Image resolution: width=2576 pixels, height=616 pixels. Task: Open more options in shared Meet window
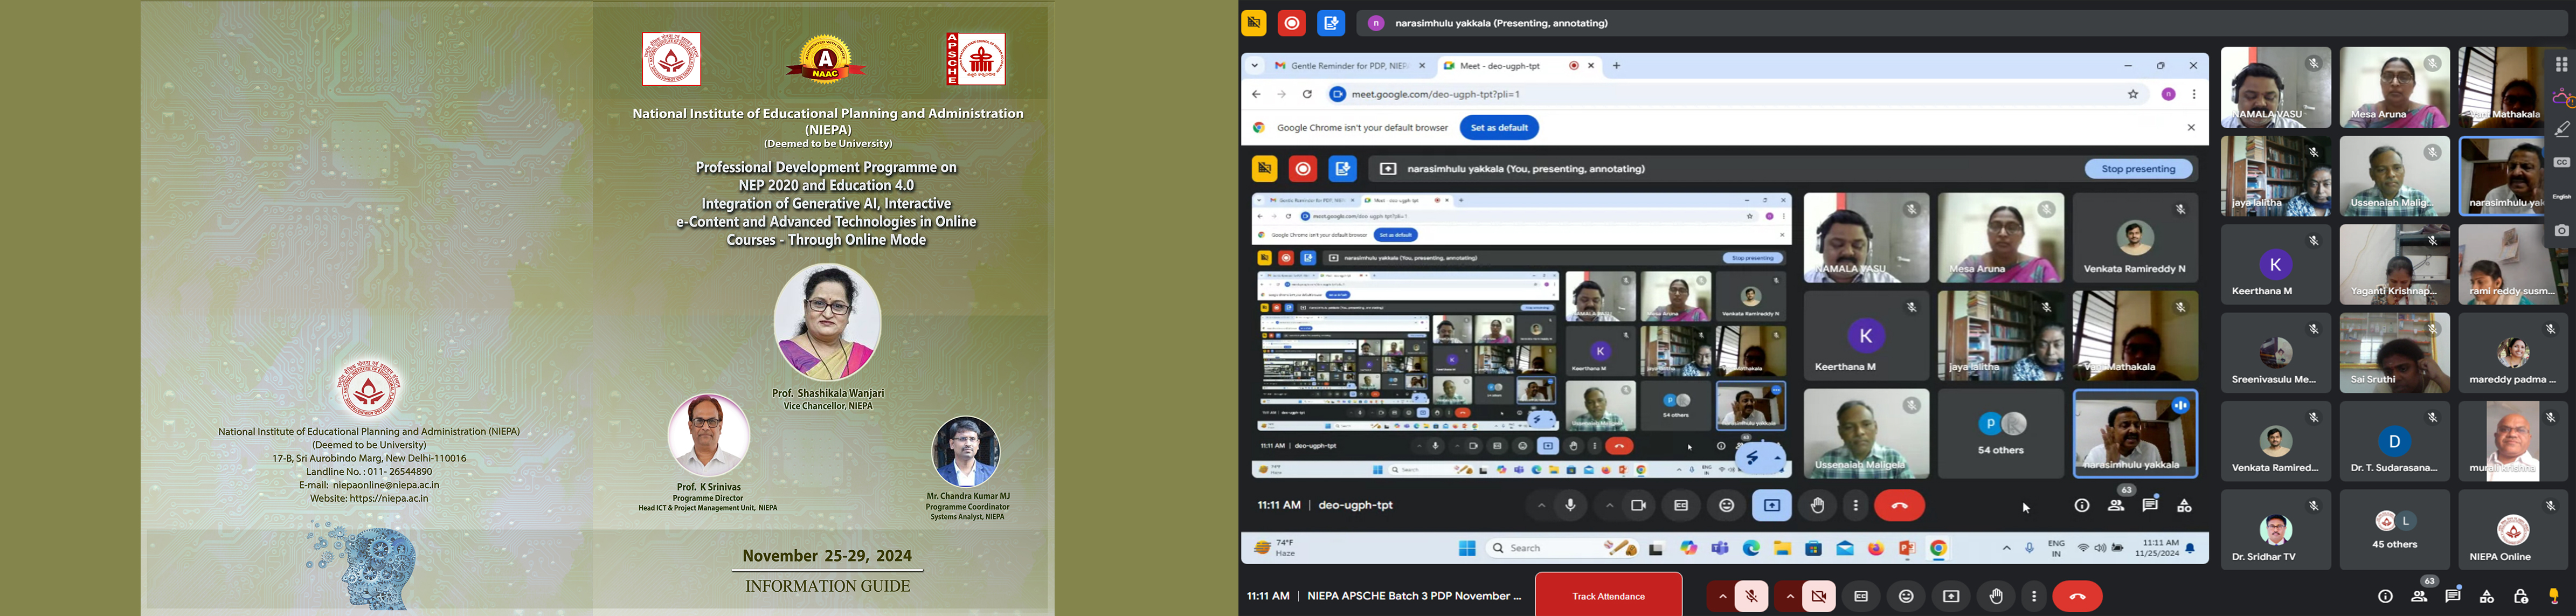click(x=1855, y=506)
